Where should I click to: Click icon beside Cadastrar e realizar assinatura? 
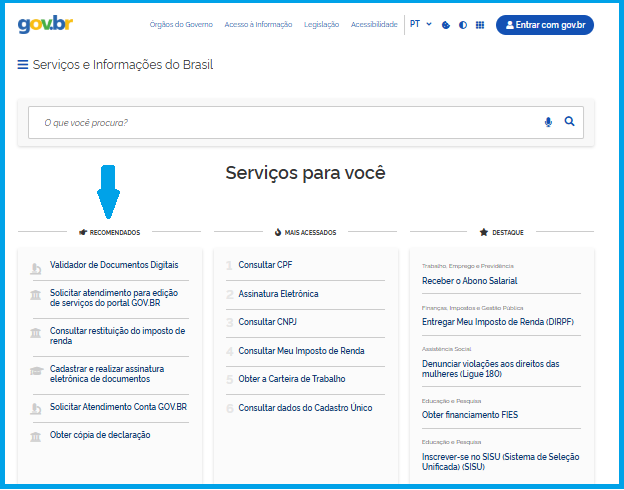36,371
